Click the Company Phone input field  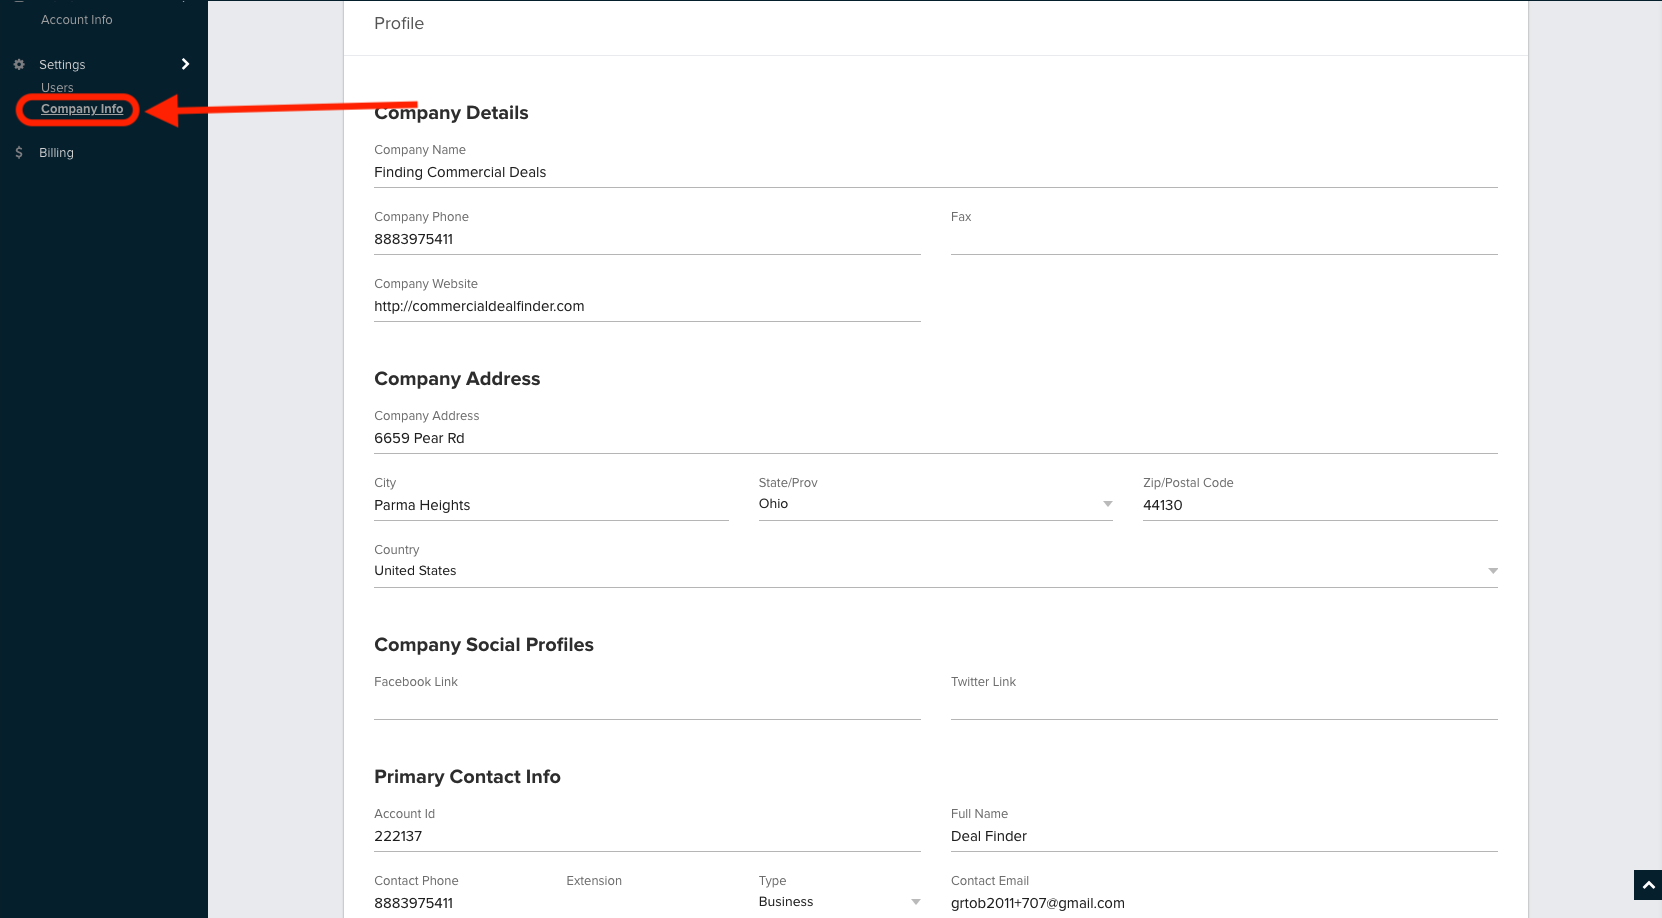[646, 240]
